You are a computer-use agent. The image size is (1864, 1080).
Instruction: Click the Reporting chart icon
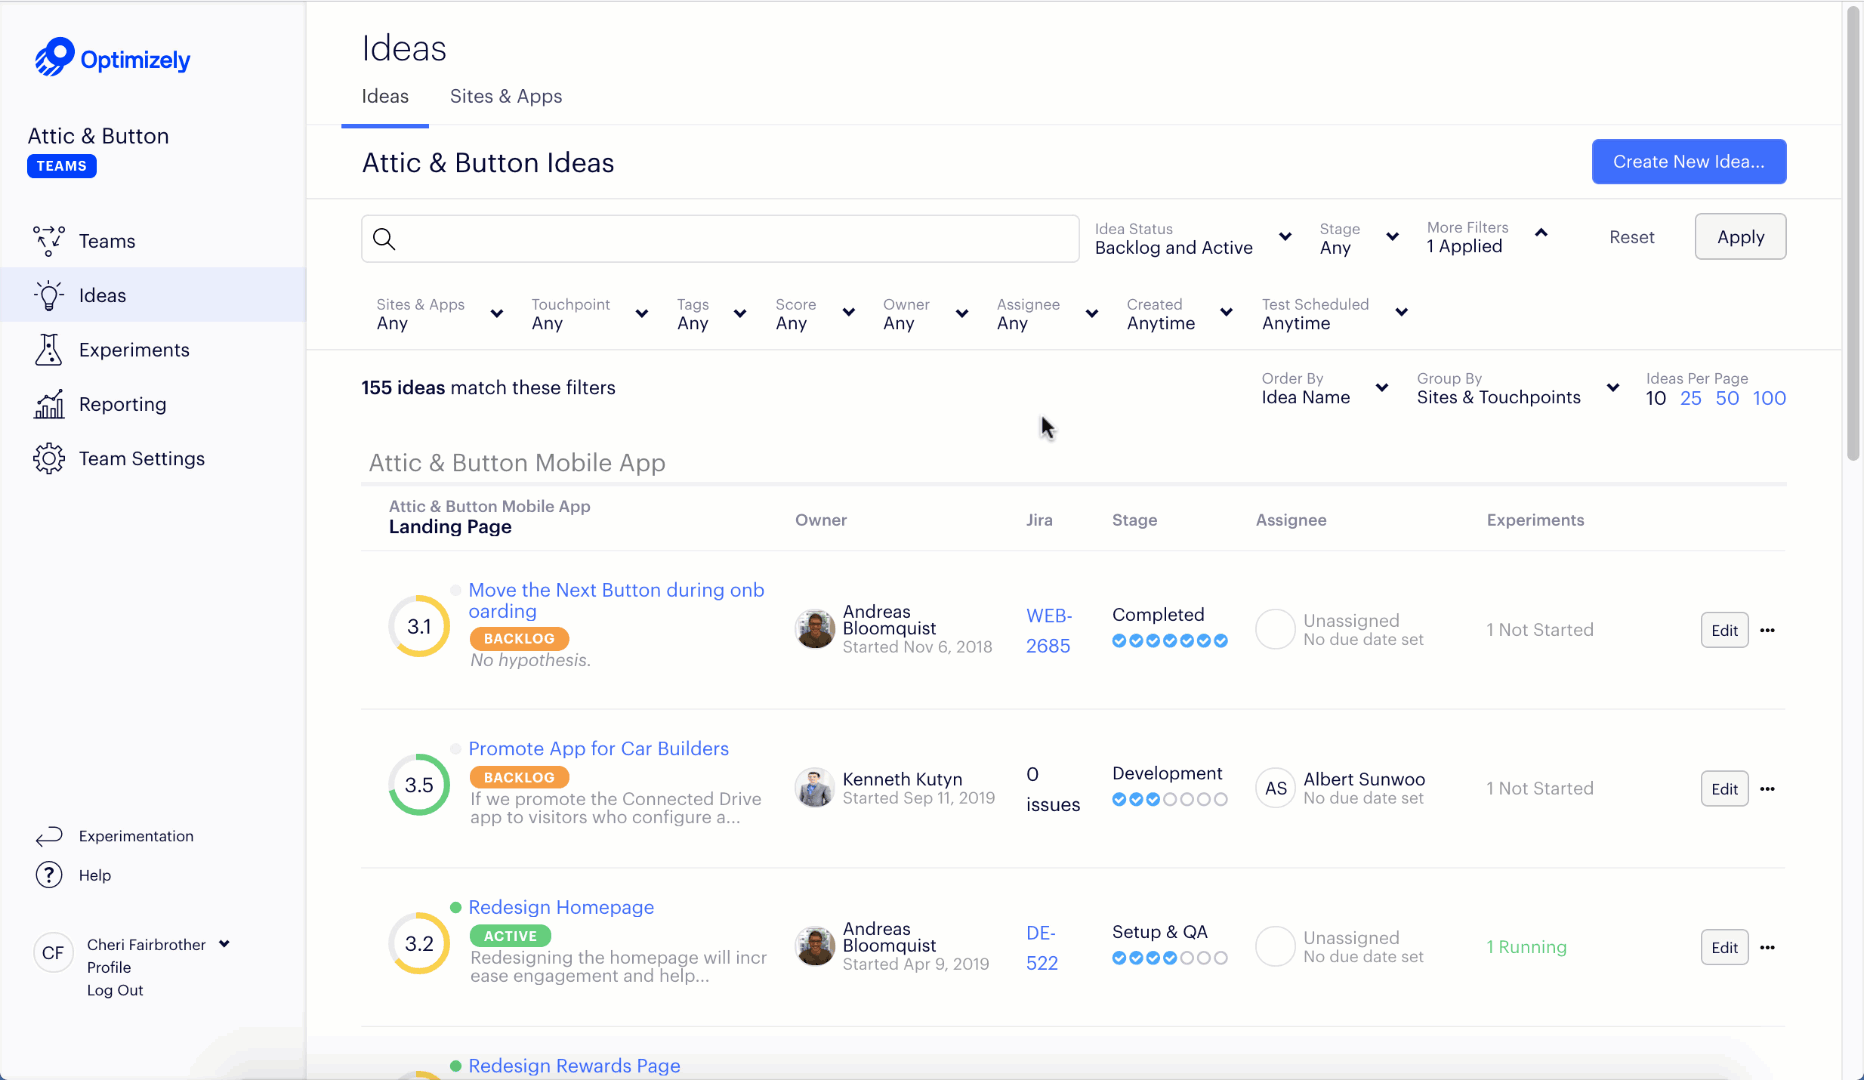pos(49,404)
